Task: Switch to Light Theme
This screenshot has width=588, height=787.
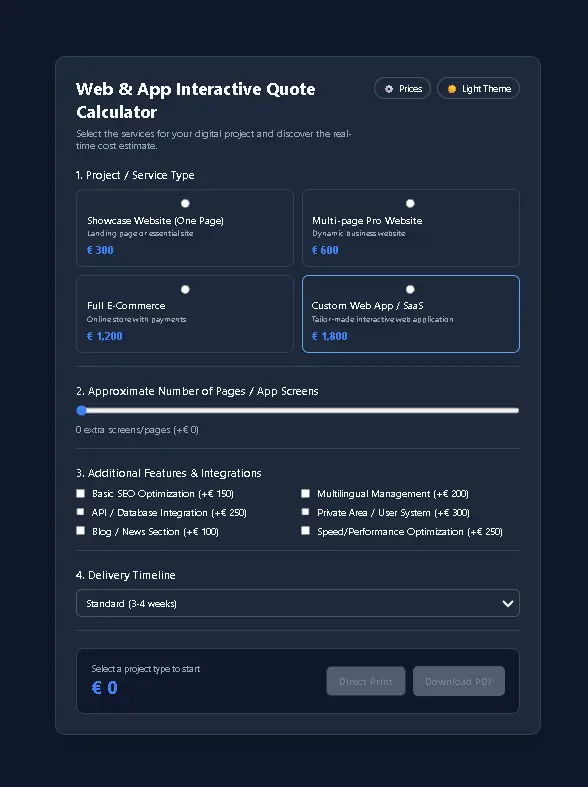Action: pyautogui.click(x=478, y=88)
